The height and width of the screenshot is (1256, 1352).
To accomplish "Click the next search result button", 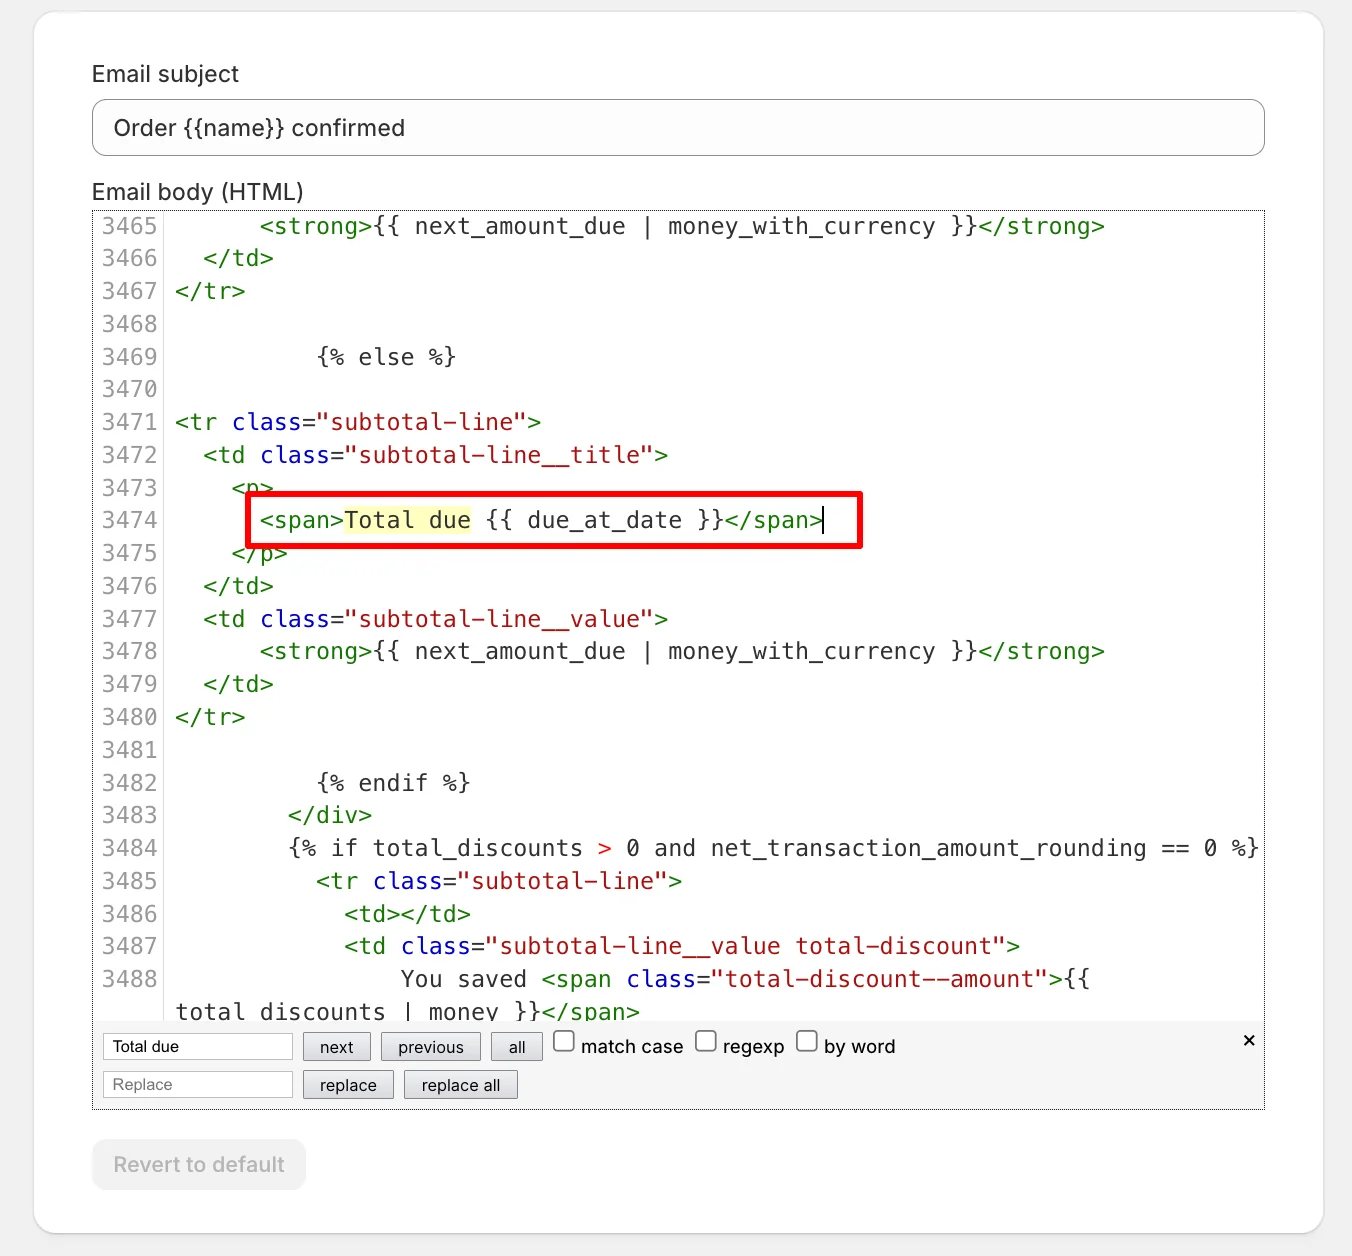I will tap(337, 1047).
